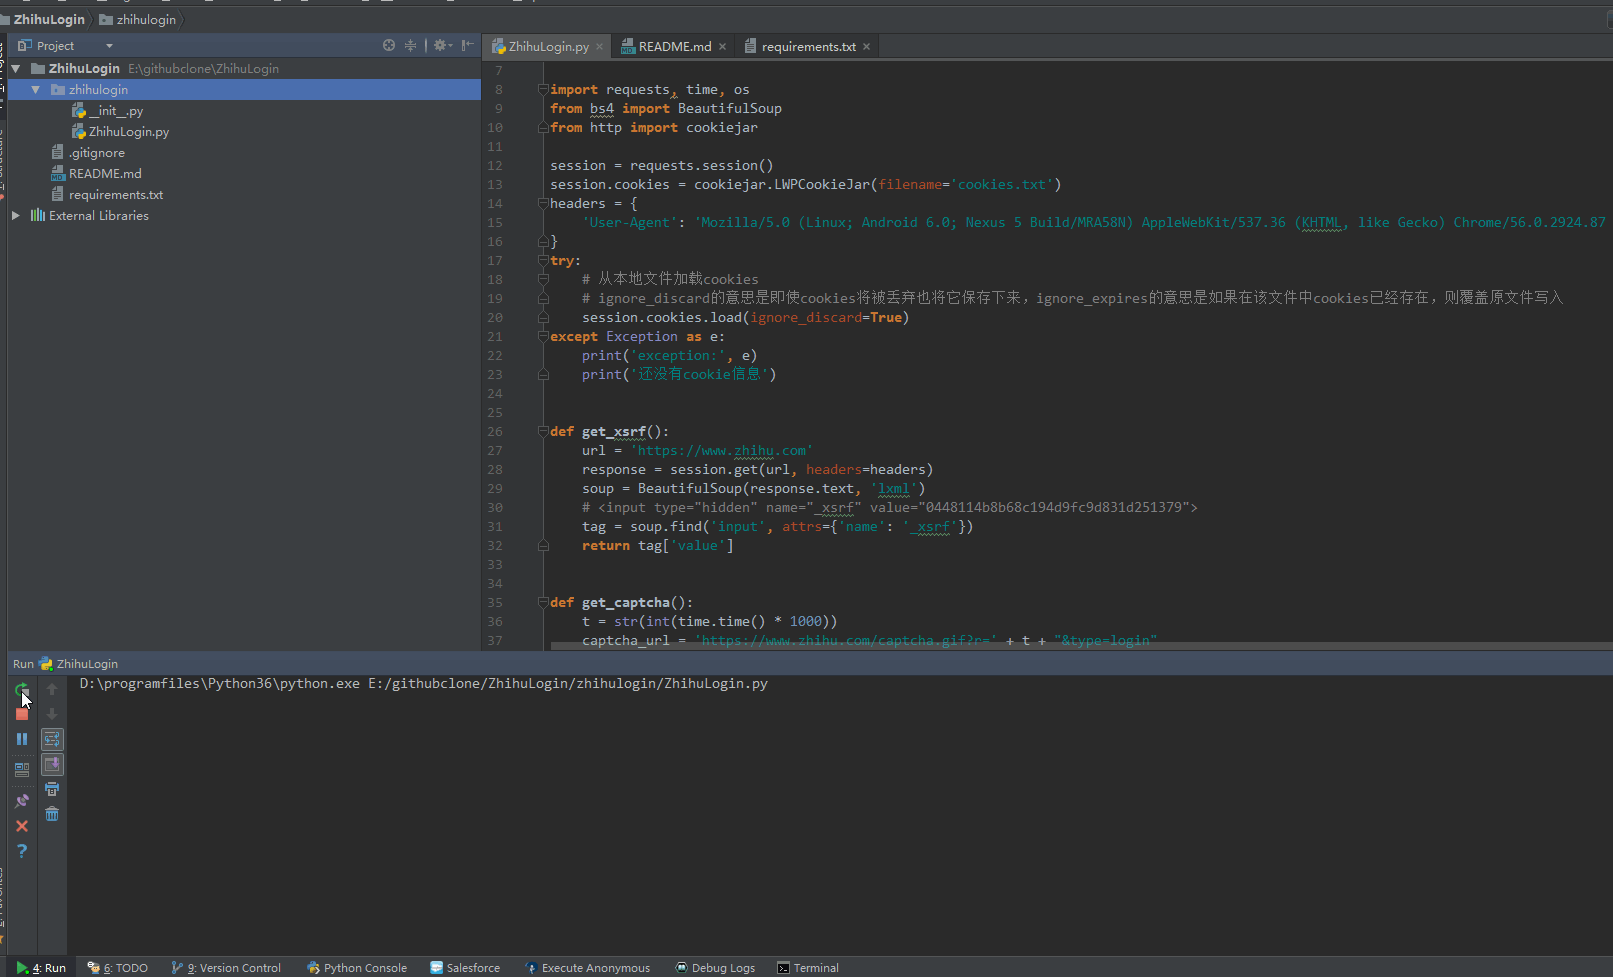Toggle scroll to end of output
1613x977 pixels.
coord(52,764)
